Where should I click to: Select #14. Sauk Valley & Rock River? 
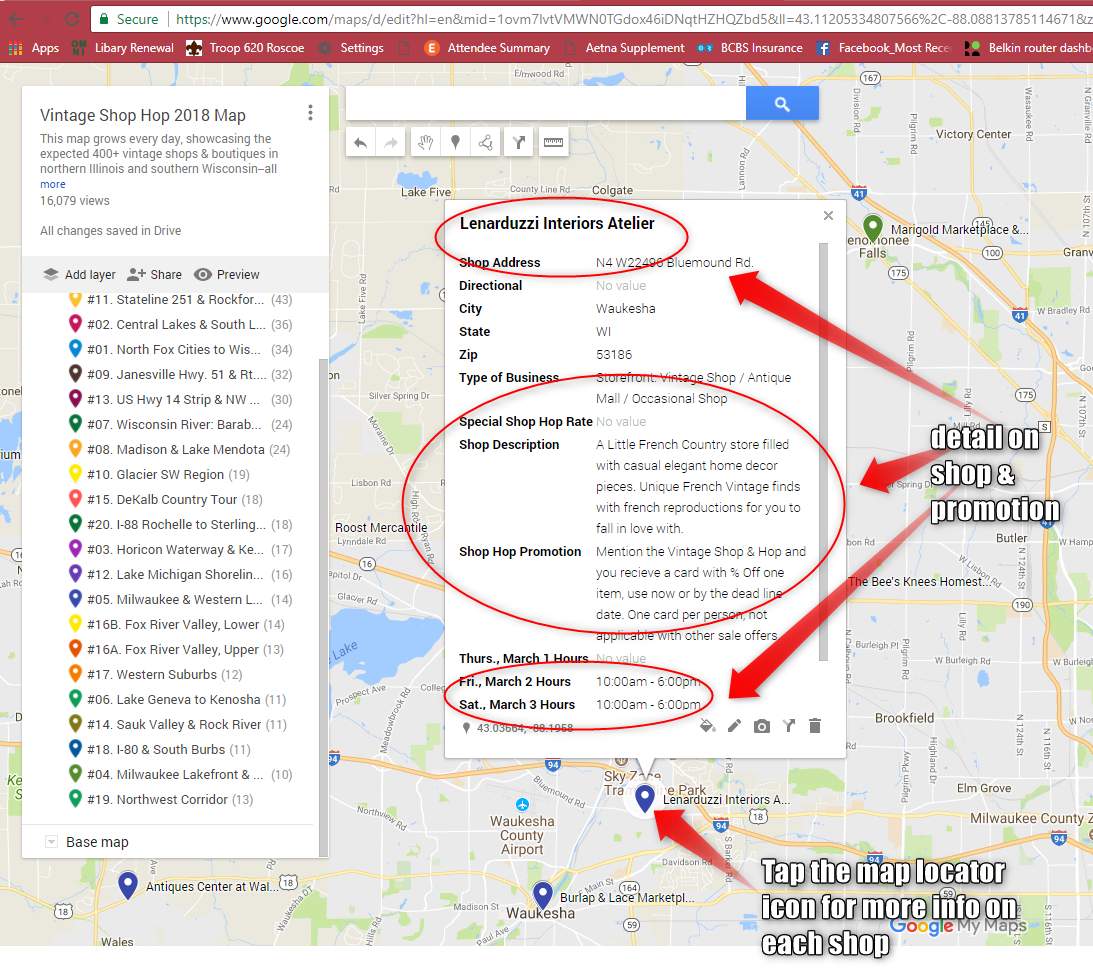click(x=178, y=725)
